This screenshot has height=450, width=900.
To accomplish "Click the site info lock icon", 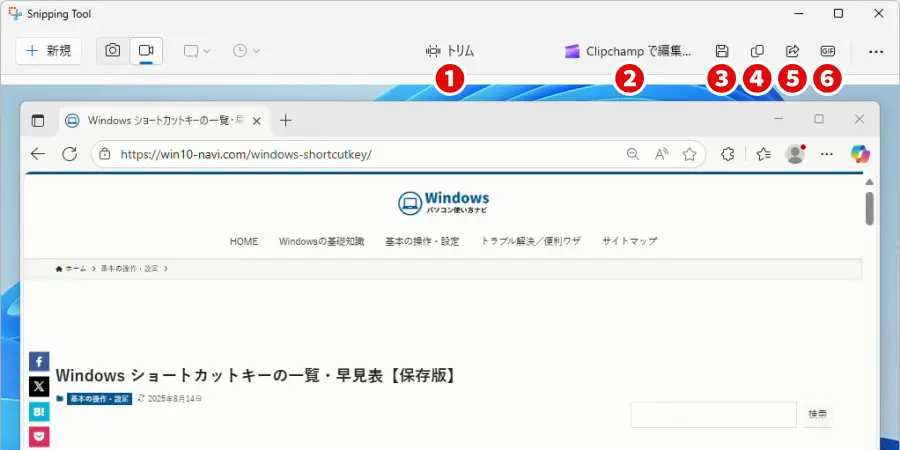I will [x=104, y=154].
